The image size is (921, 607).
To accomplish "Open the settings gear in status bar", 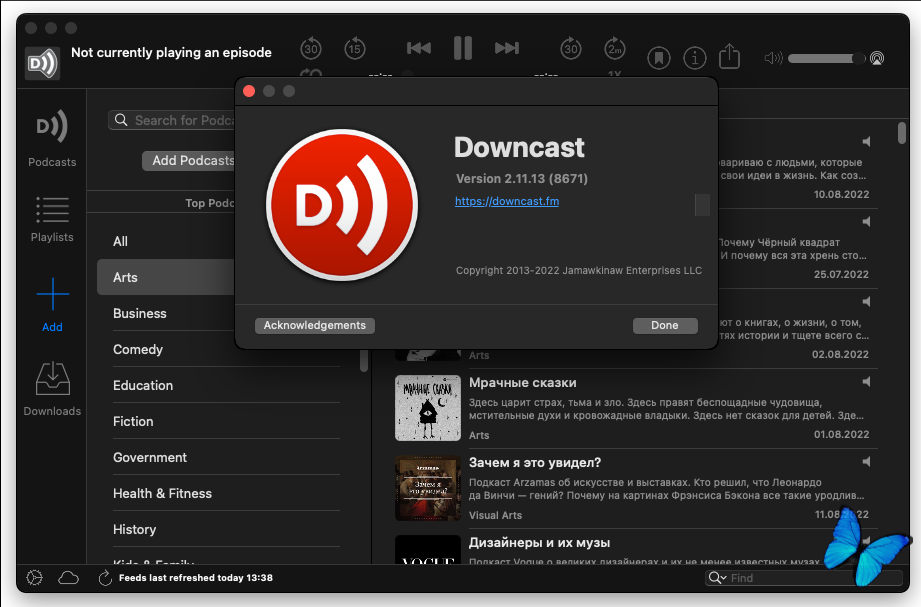I will (35, 578).
